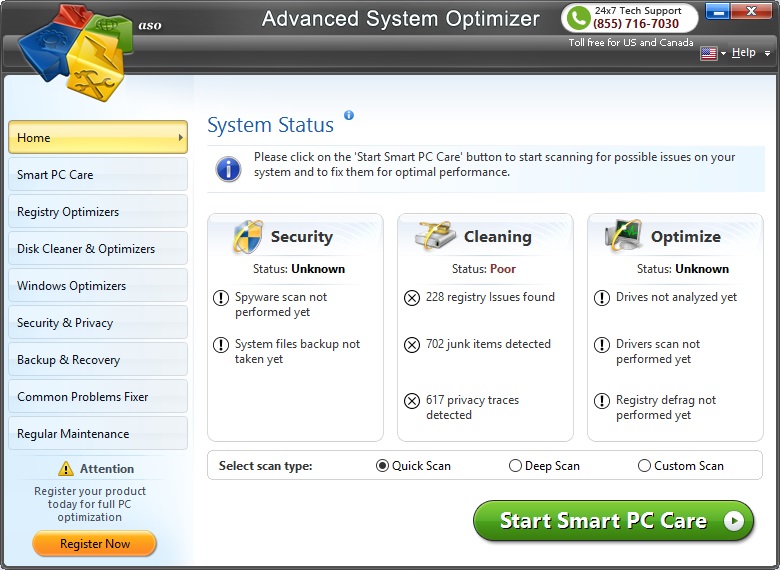
Task: Click the Start Smart PC Care button
Action: pos(613,521)
